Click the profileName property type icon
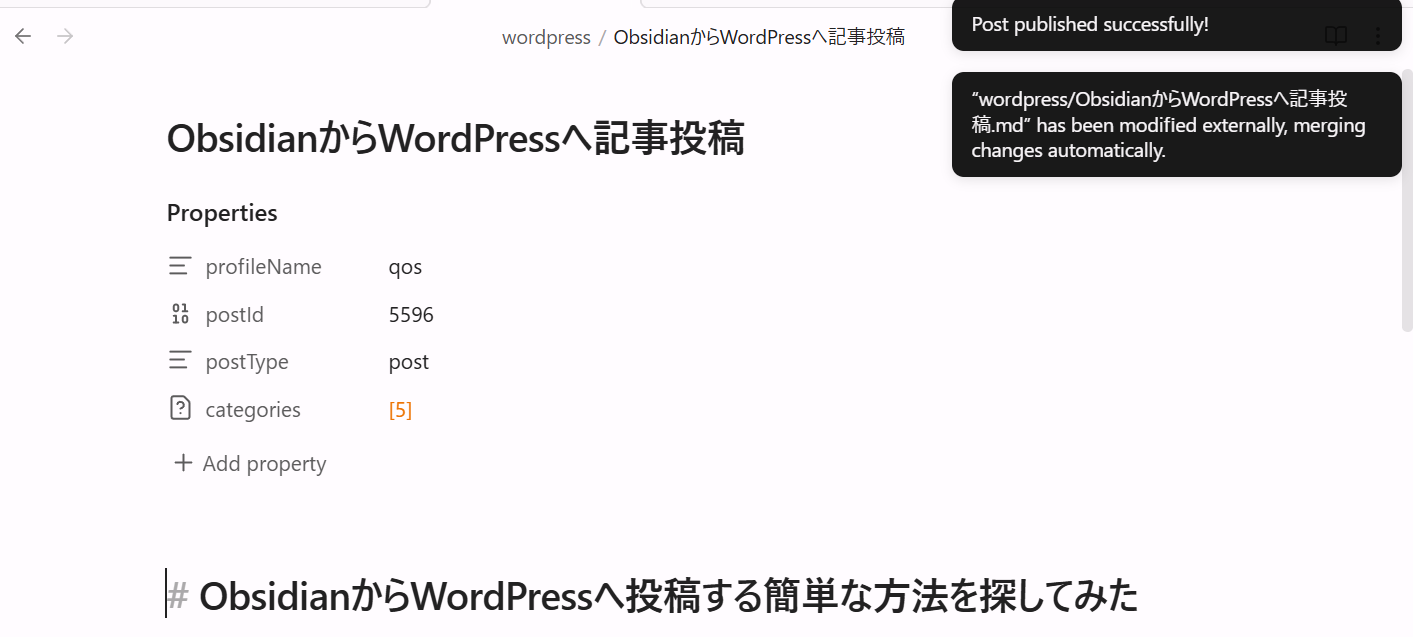The image size is (1413, 637). (x=180, y=267)
